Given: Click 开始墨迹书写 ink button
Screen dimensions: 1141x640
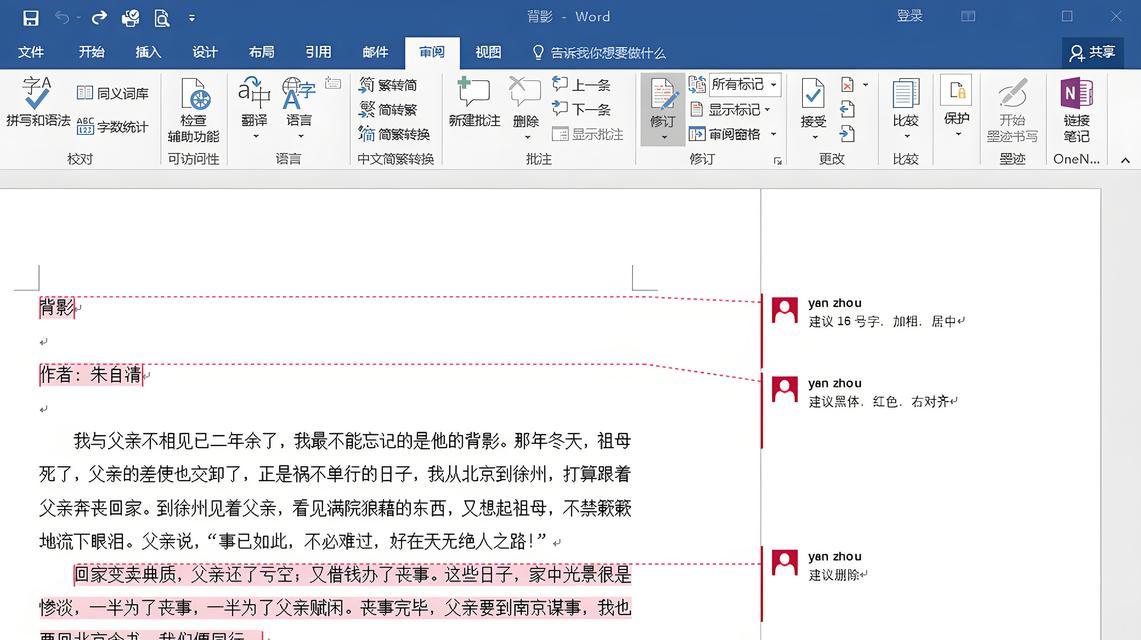Looking at the screenshot, I should point(1012,111).
